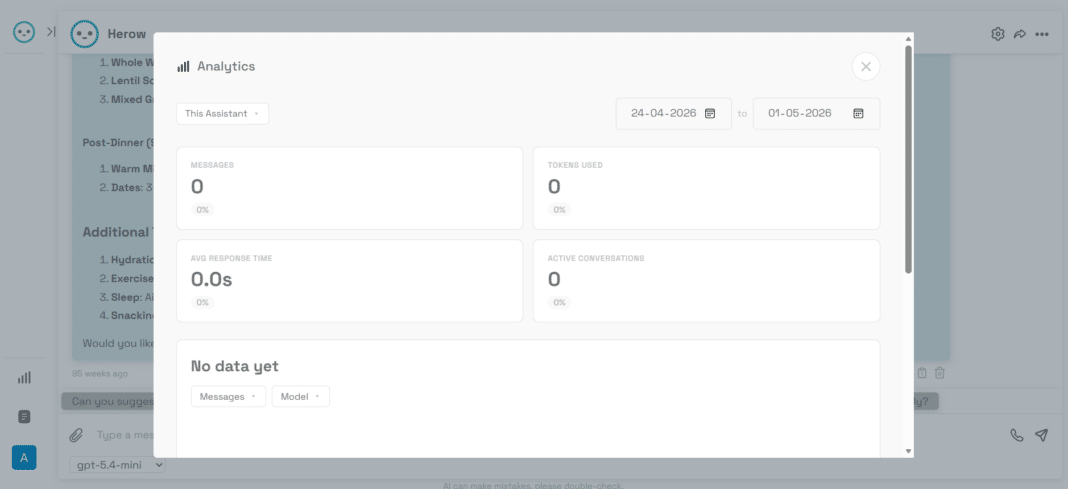Click the blue user avatar "A"
Image resolution: width=1068 pixels, height=489 pixels.
pyautogui.click(x=25, y=458)
